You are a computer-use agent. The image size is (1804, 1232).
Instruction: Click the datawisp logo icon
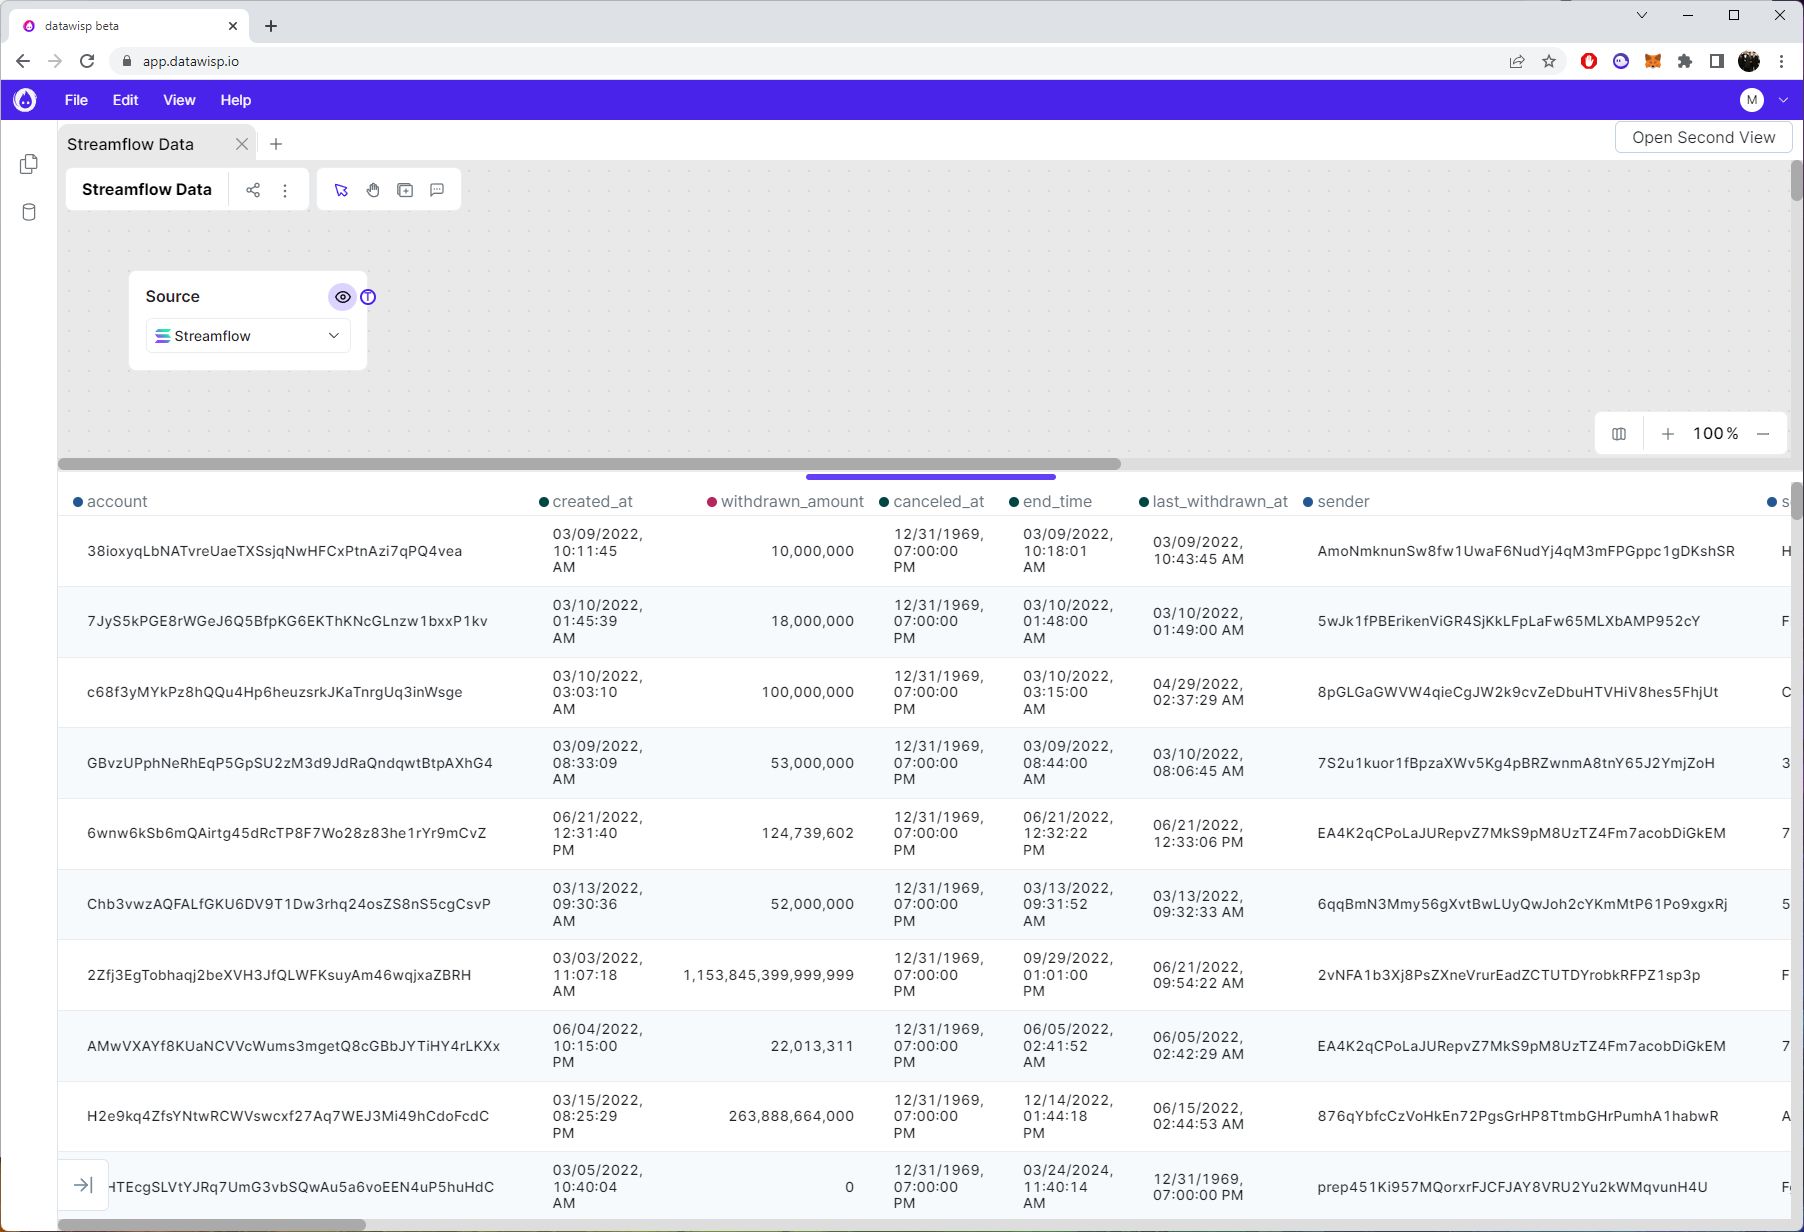pyautogui.click(x=25, y=100)
